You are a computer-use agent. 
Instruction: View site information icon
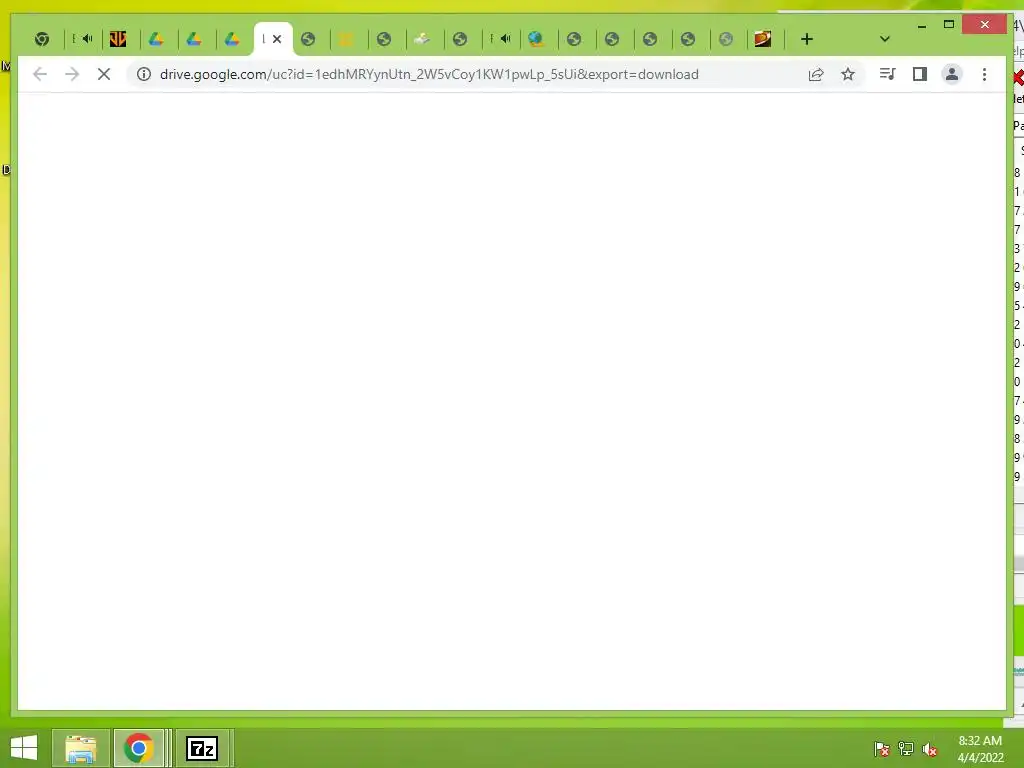coord(144,74)
